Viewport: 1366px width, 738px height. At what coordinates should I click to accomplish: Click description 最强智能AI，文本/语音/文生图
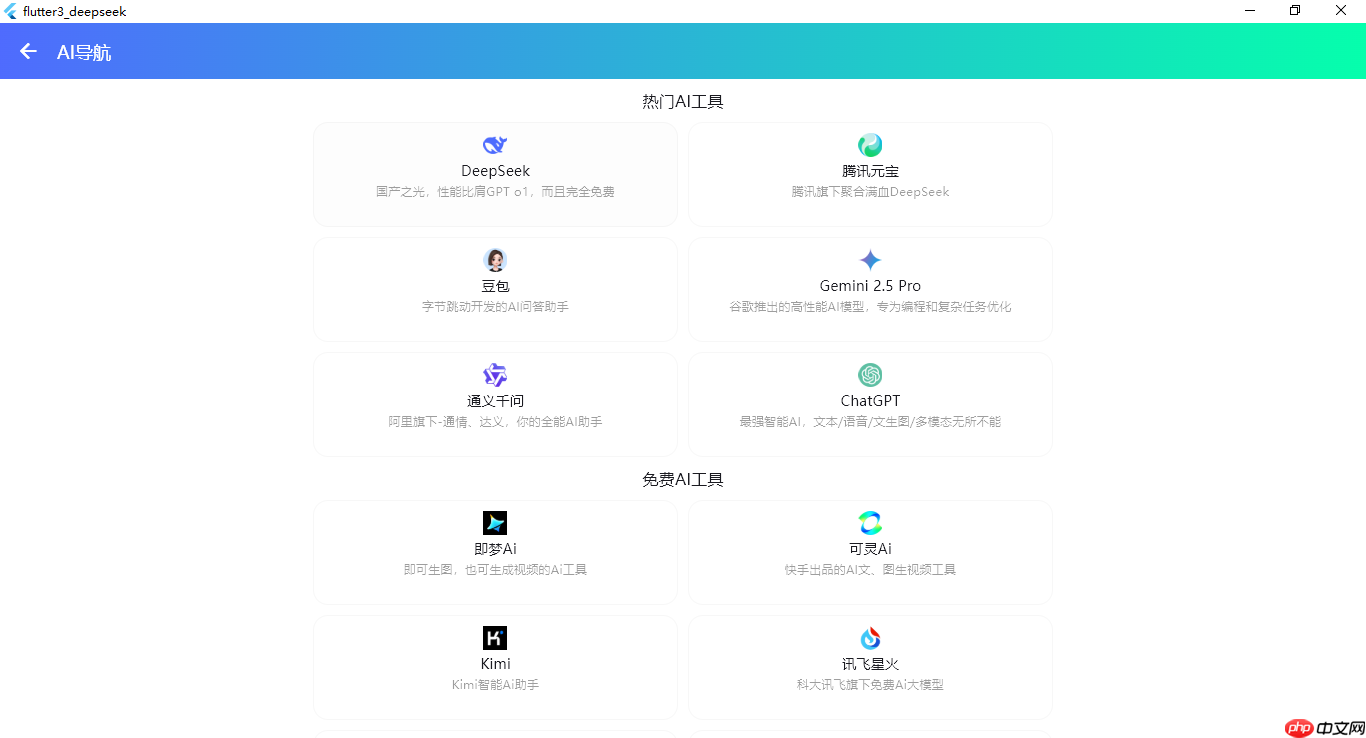pos(870,422)
